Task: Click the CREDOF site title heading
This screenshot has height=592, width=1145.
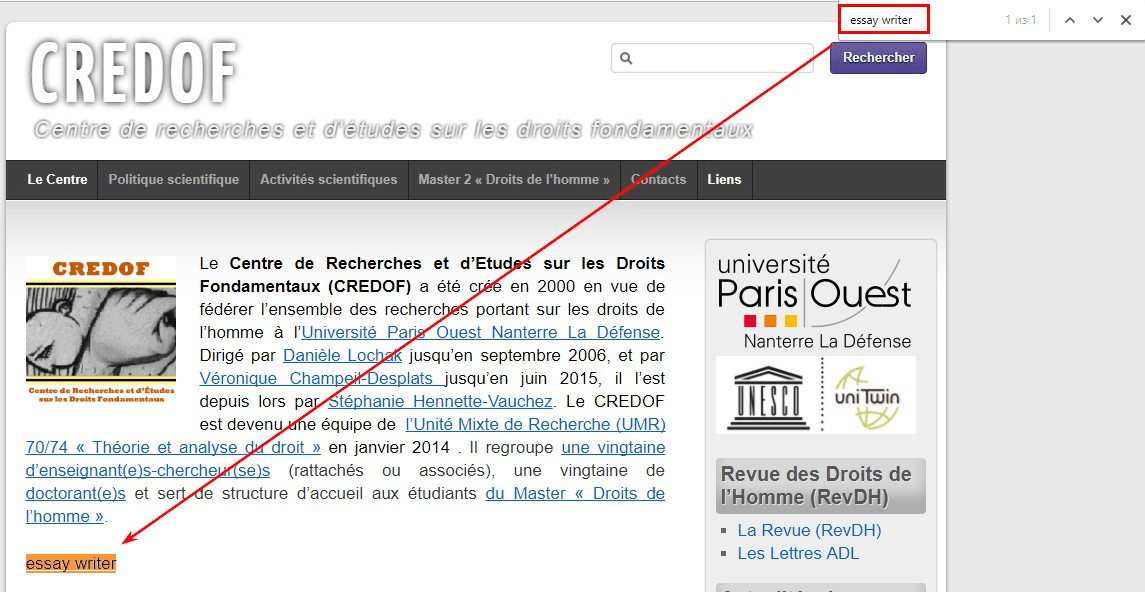Action: click(x=134, y=74)
